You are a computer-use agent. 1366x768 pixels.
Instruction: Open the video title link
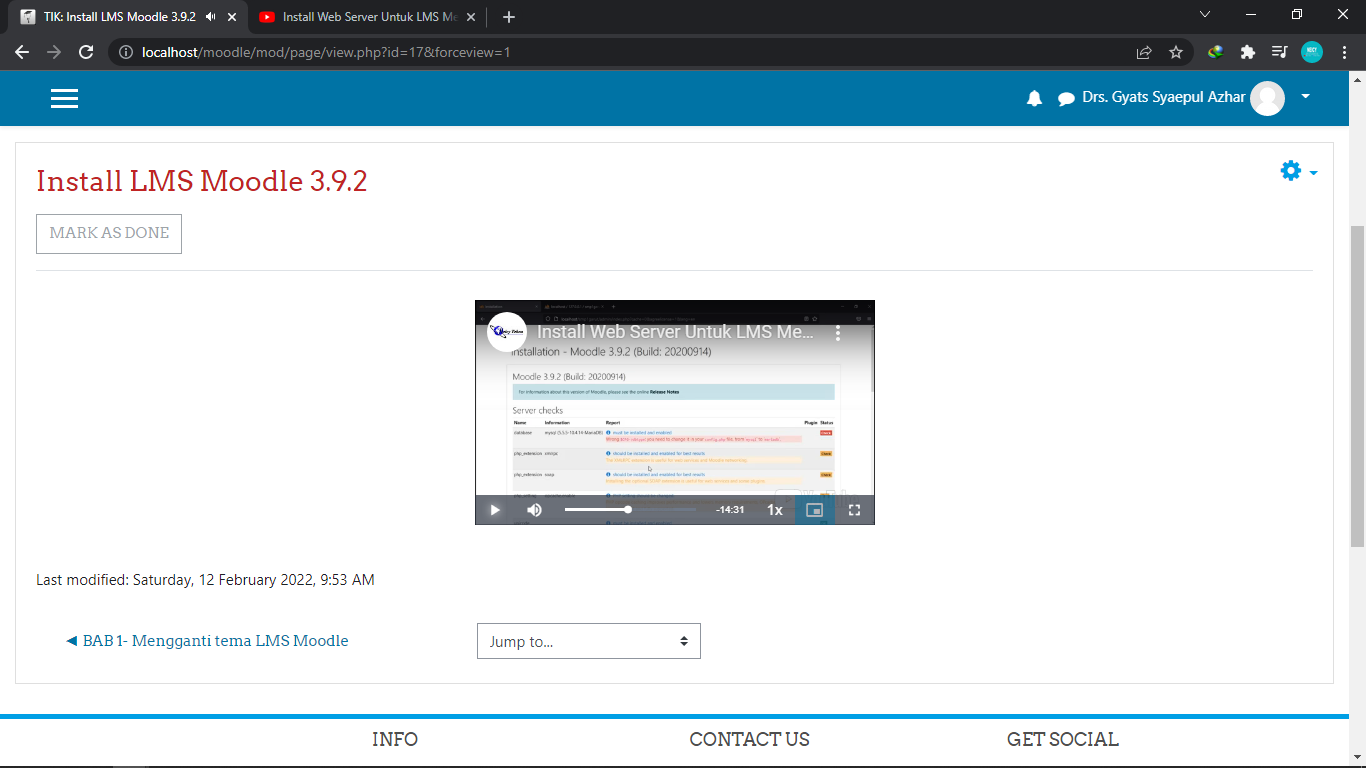tap(676, 332)
